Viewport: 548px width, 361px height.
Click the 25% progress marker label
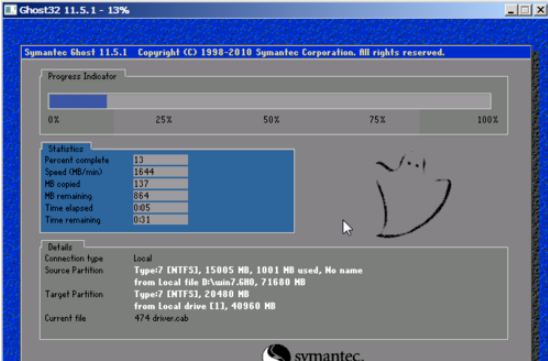[164, 120]
